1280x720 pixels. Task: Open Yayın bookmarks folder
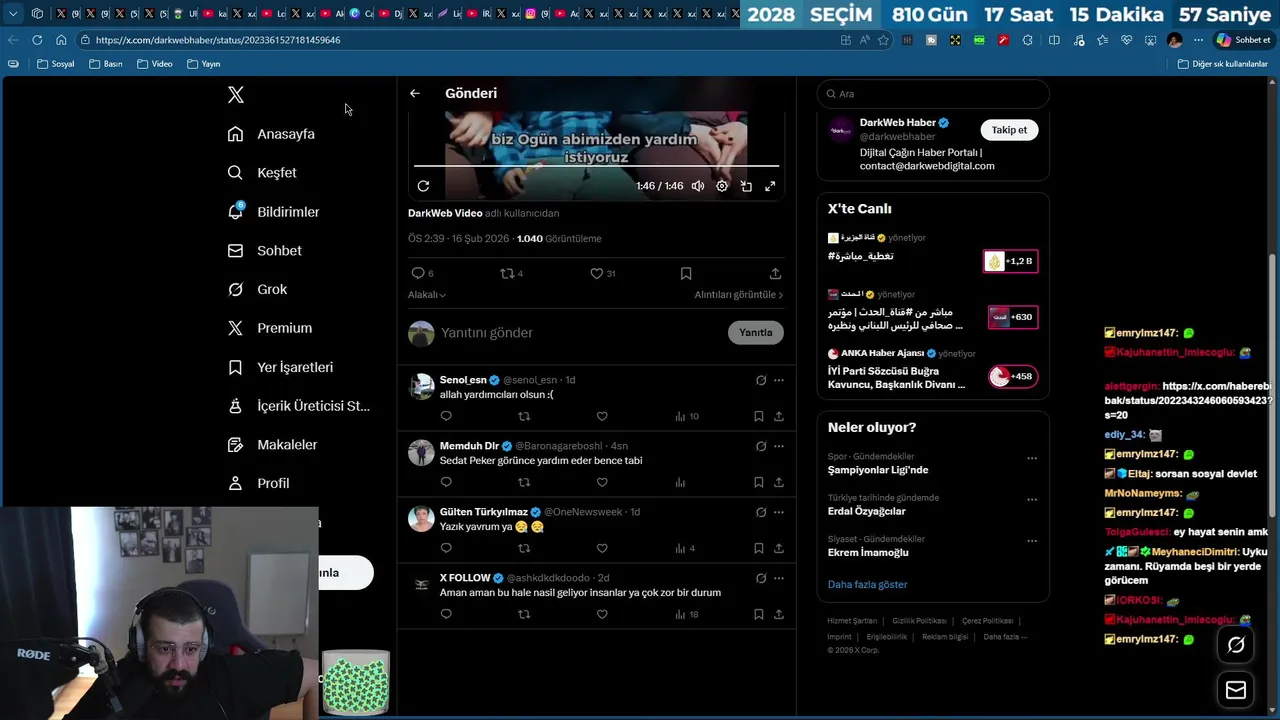point(204,64)
